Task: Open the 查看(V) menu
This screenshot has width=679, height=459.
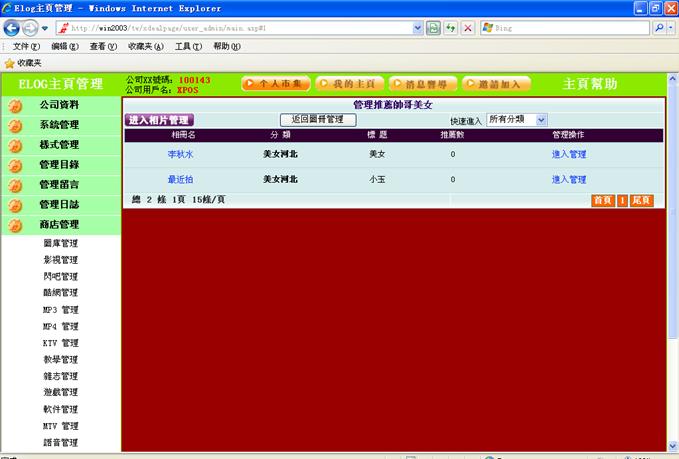Action: pyautogui.click(x=105, y=46)
